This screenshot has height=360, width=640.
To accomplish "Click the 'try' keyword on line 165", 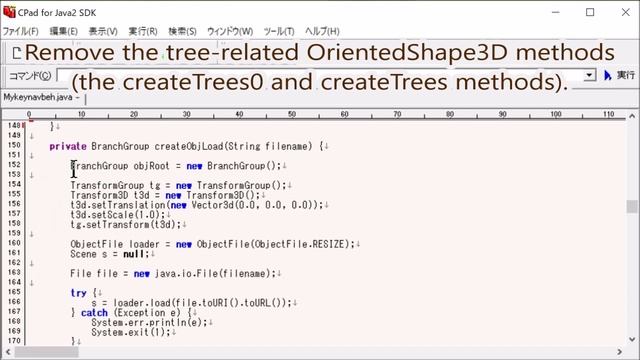I will pyautogui.click(x=78, y=293).
